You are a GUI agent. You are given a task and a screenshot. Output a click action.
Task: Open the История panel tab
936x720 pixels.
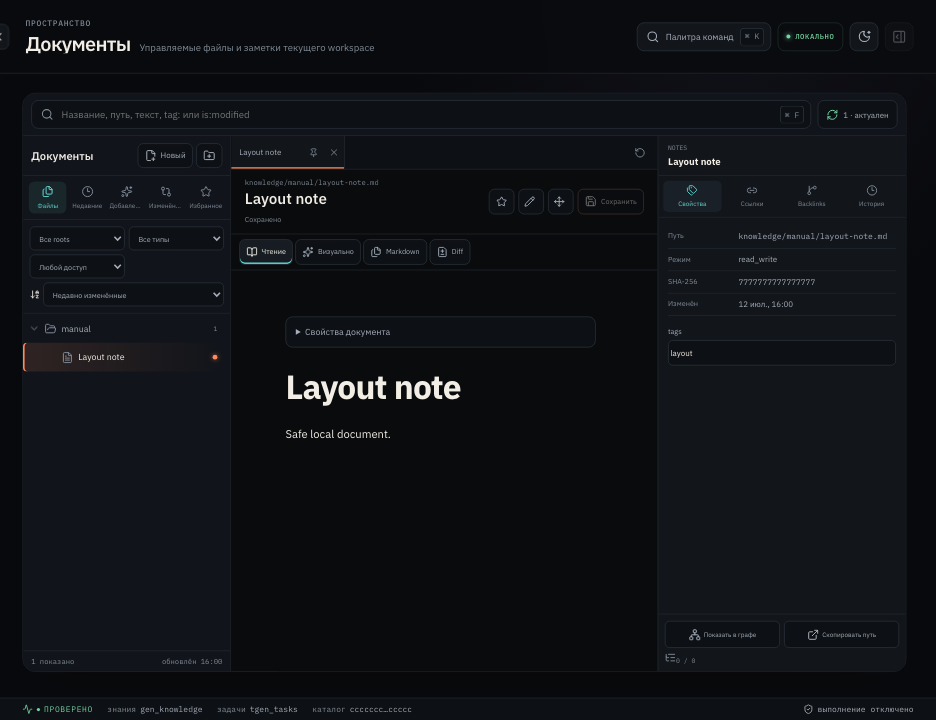871,196
